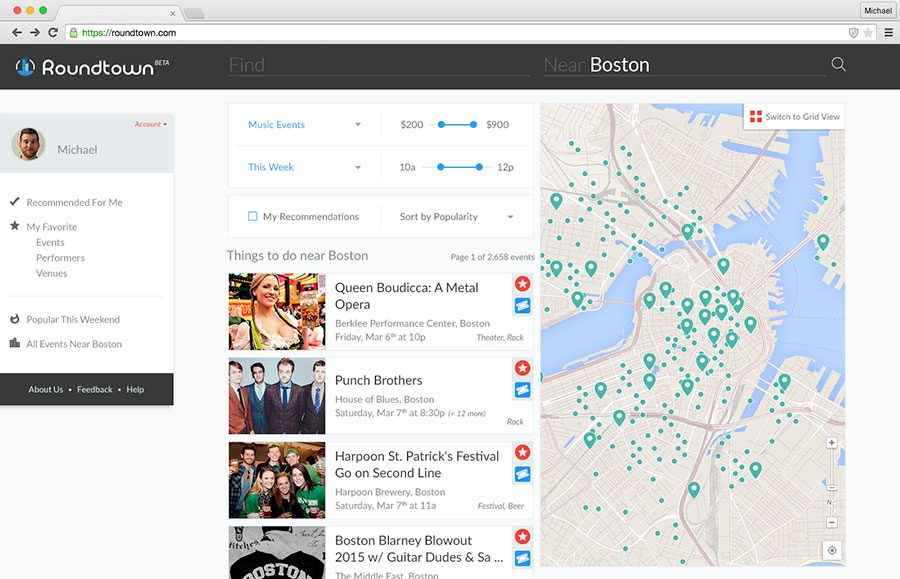The width and height of the screenshot is (900, 579).
Task: Click the Recommended For Me checkmark icon
Action: (x=15, y=201)
